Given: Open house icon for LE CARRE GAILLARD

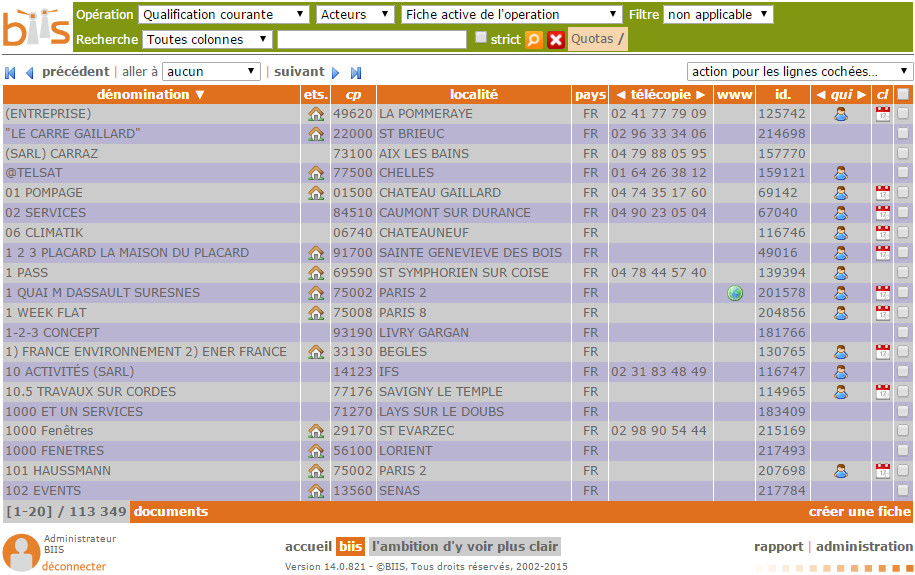Looking at the screenshot, I should (316, 134).
